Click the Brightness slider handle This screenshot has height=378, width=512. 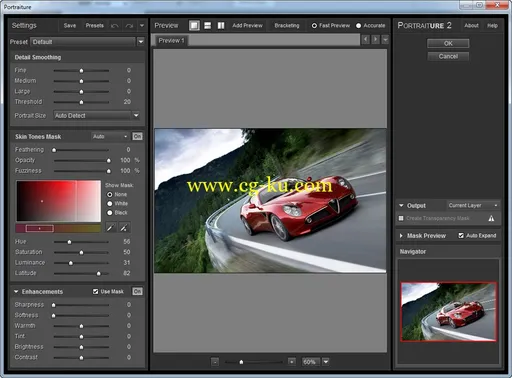(x=81, y=347)
